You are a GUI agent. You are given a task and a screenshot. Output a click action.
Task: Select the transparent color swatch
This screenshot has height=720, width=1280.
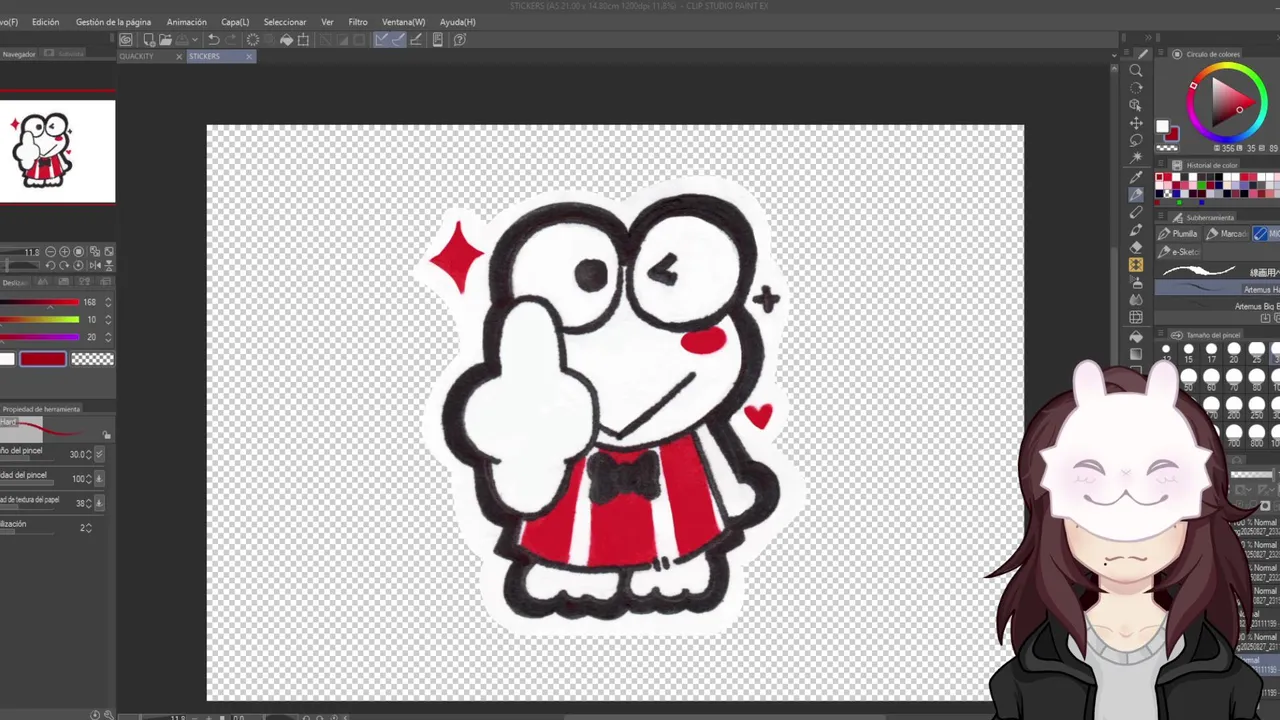coord(93,359)
